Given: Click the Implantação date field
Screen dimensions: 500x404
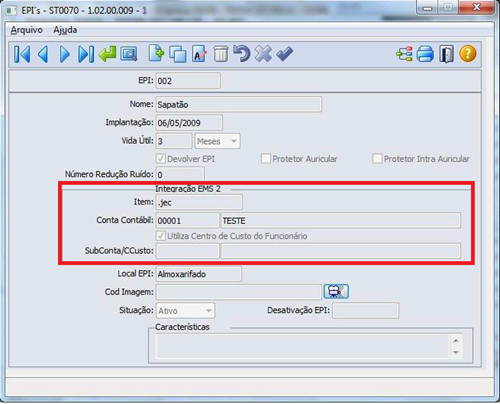Looking at the screenshot, I should tap(189, 123).
